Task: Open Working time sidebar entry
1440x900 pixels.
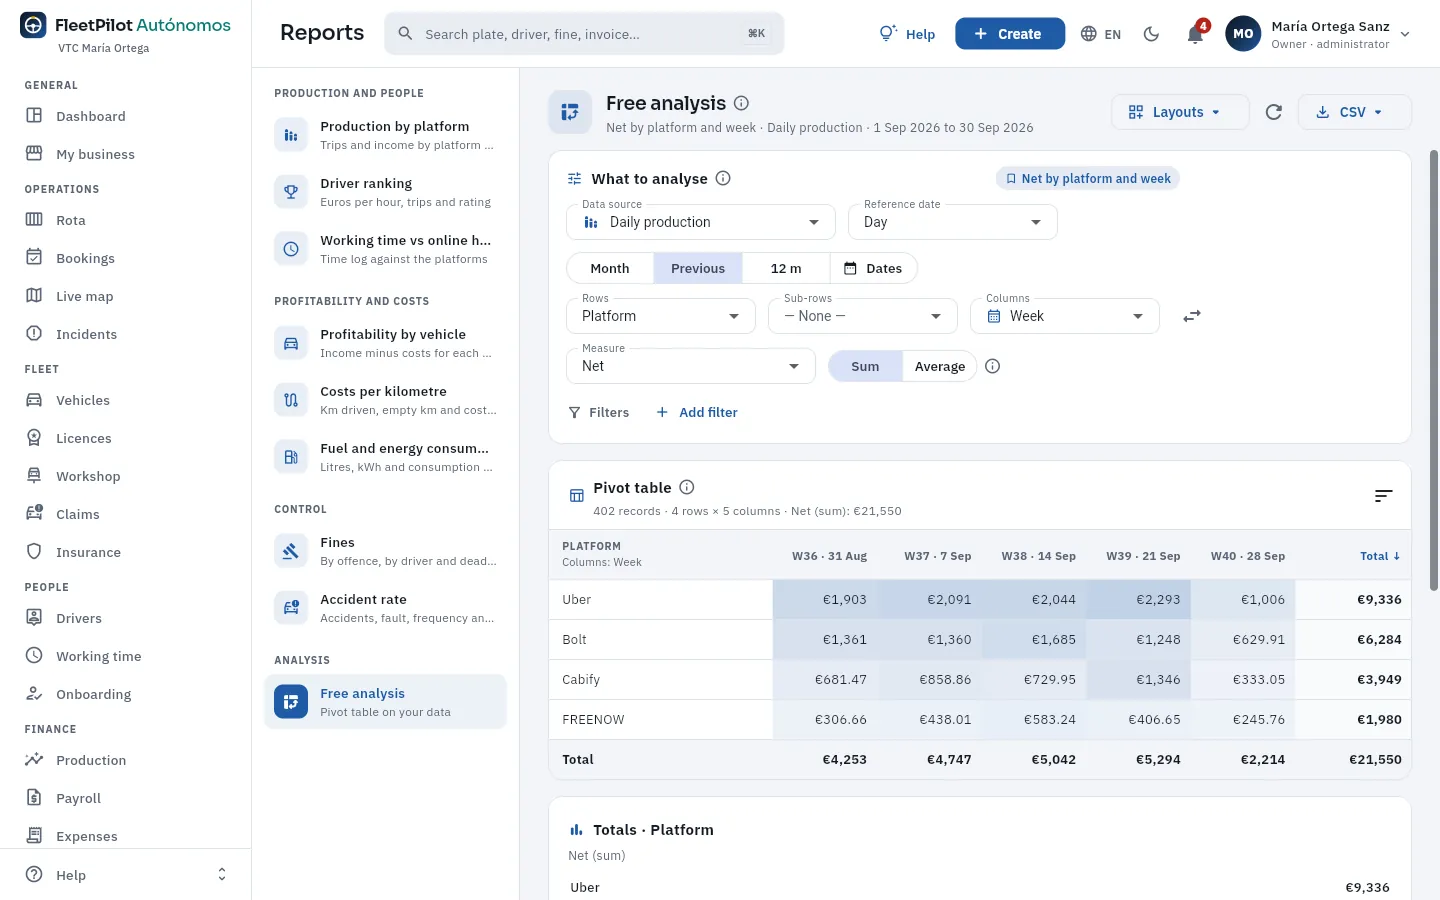Action: click(x=98, y=656)
